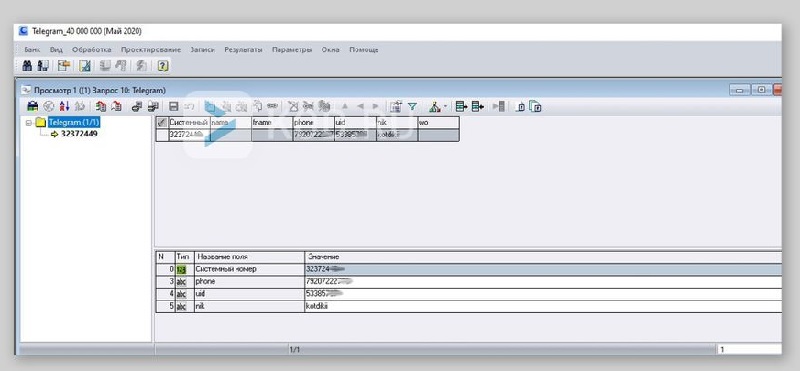
Task: Click the uid column header
Action: [x=355, y=122]
